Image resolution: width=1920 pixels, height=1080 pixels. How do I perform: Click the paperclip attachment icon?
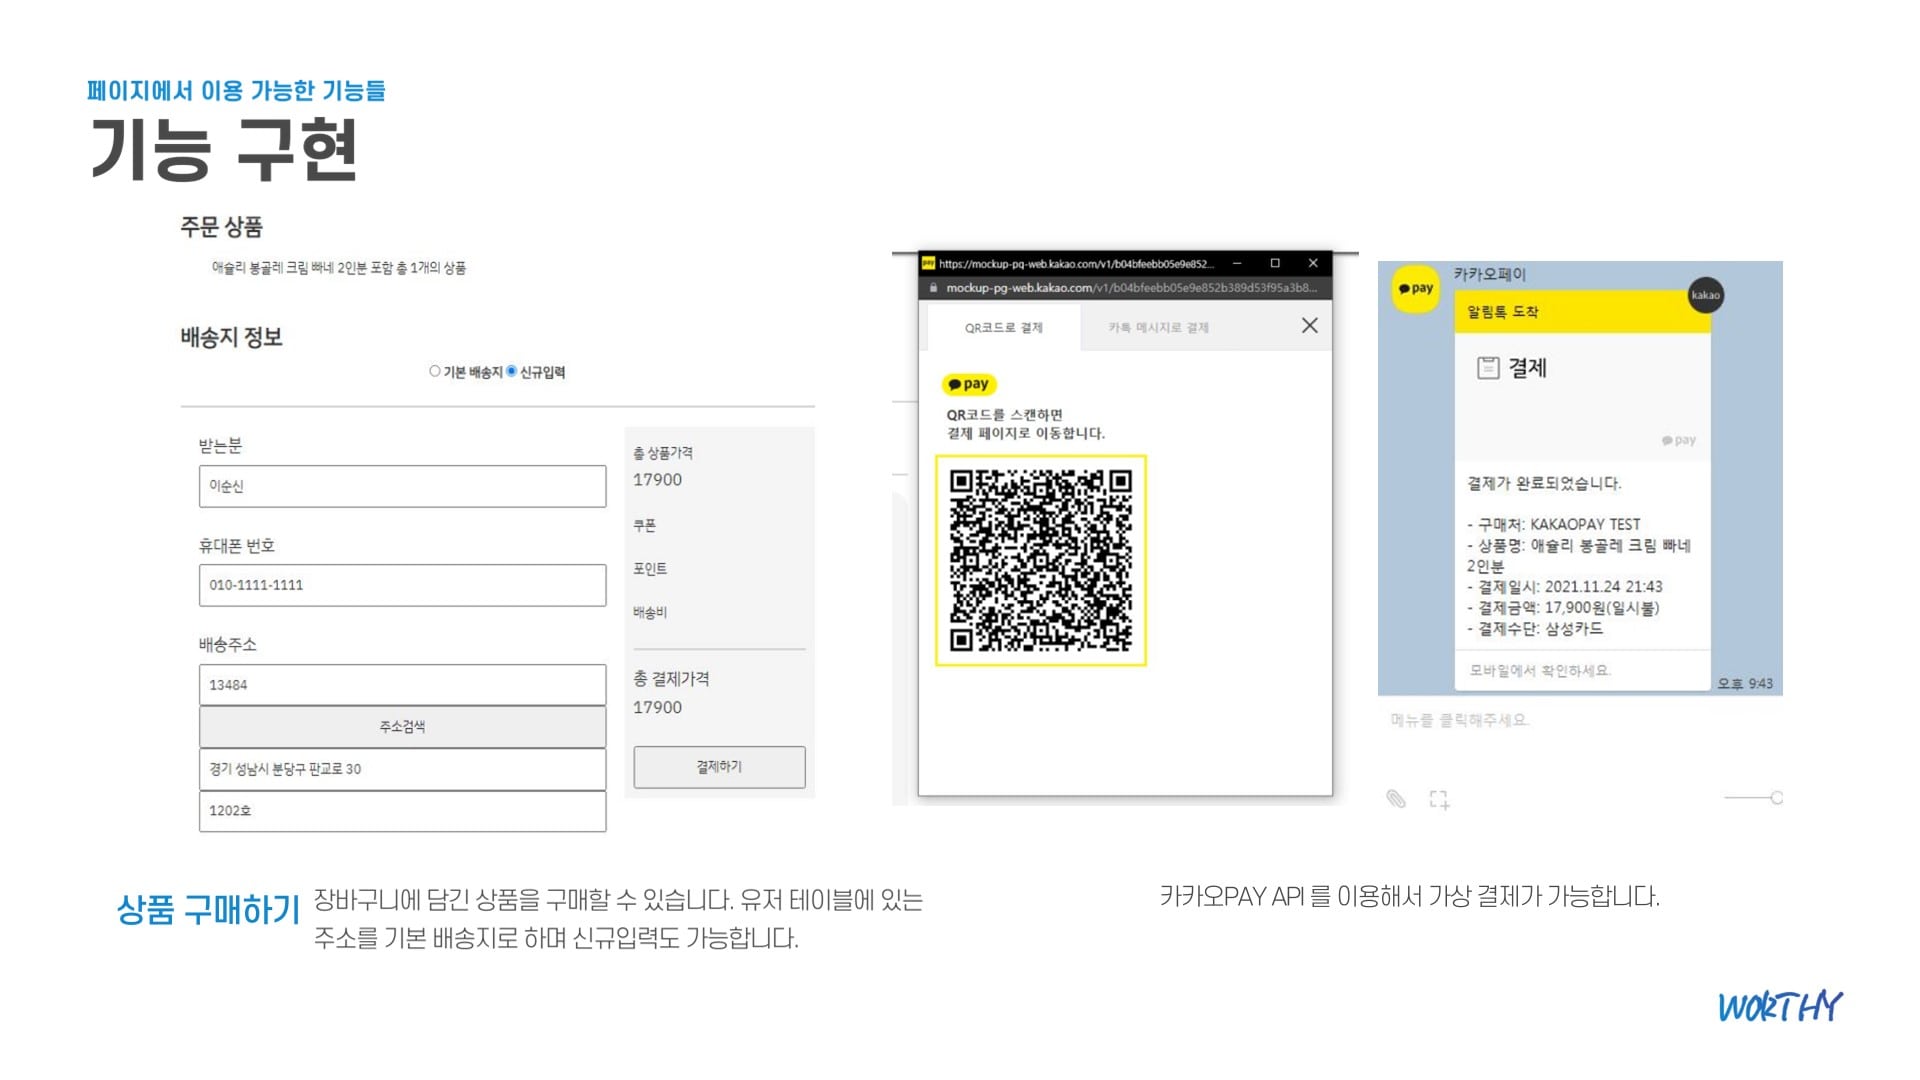(x=1396, y=798)
